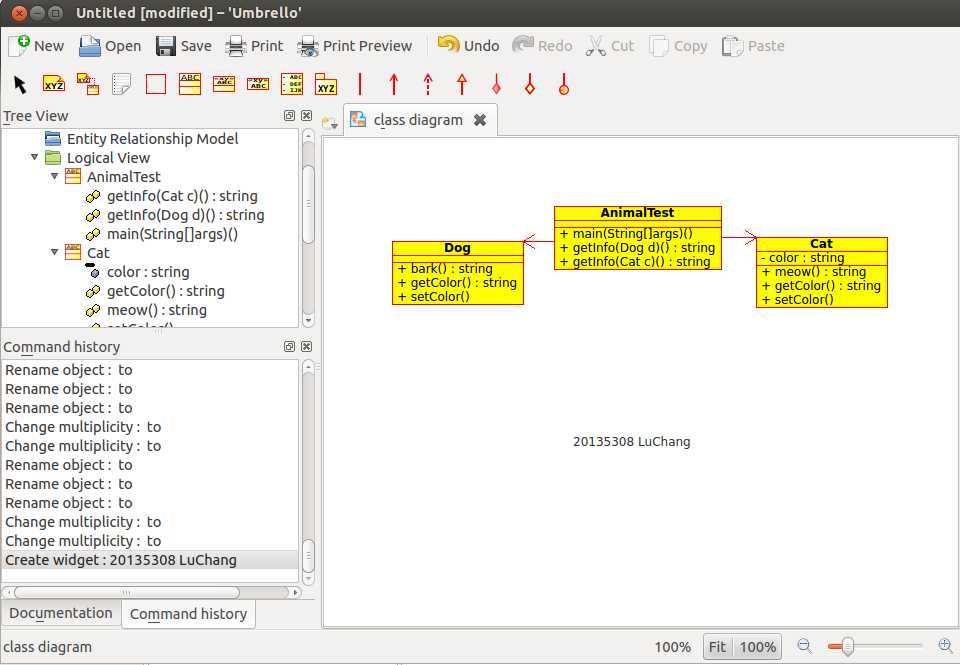
Task: Click the Fit zoom button
Action: [717, 647]
